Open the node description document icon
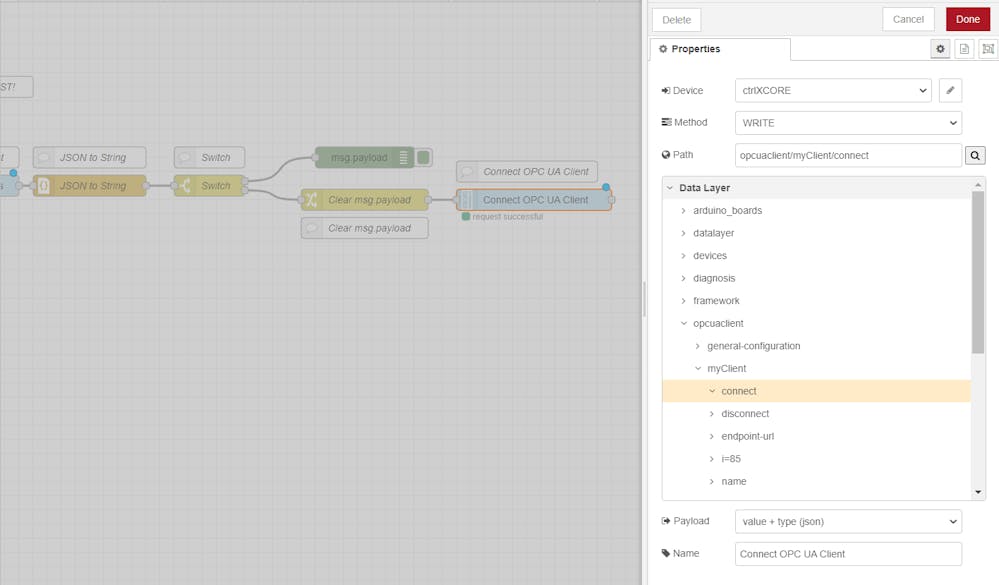The image size is (999, 585). click(964, 49)
